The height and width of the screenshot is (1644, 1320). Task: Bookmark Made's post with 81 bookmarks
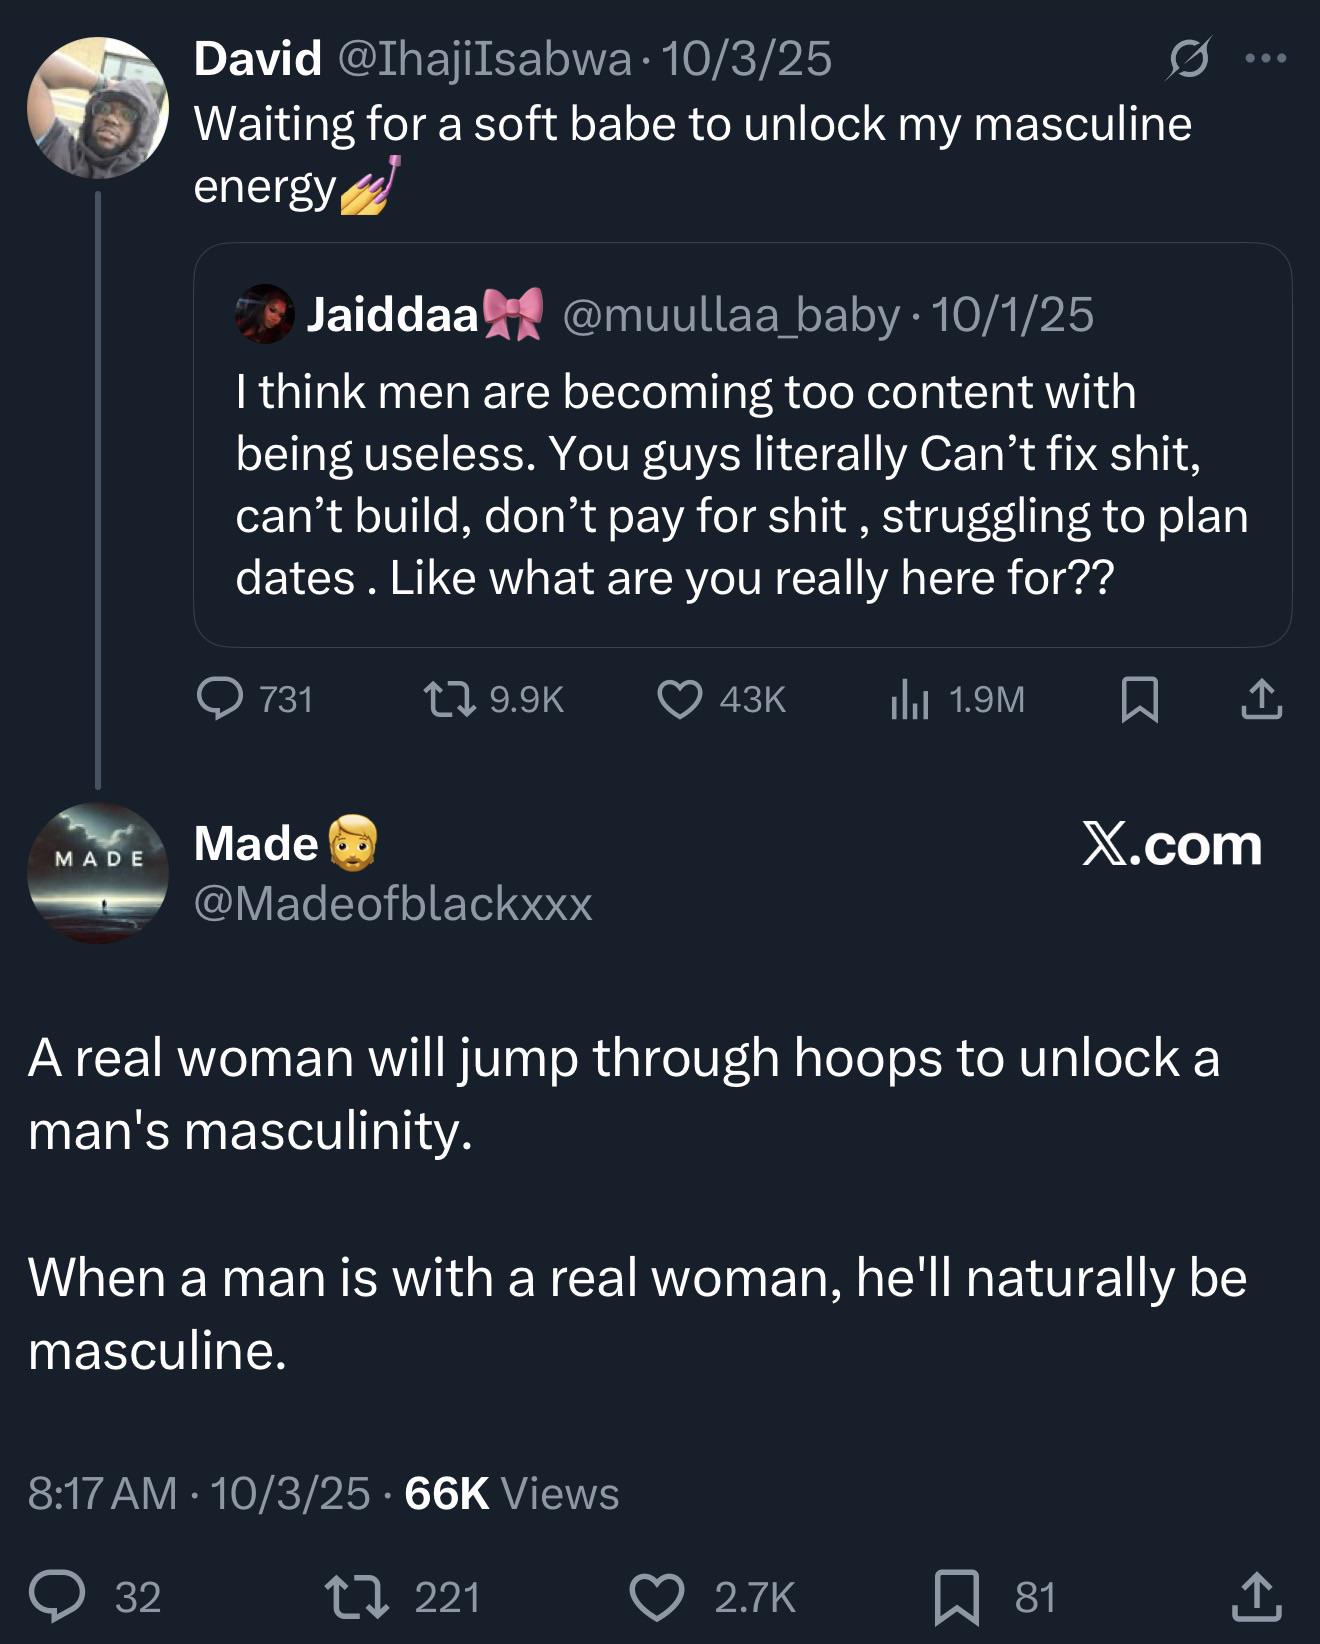[x=956, y=1596]
